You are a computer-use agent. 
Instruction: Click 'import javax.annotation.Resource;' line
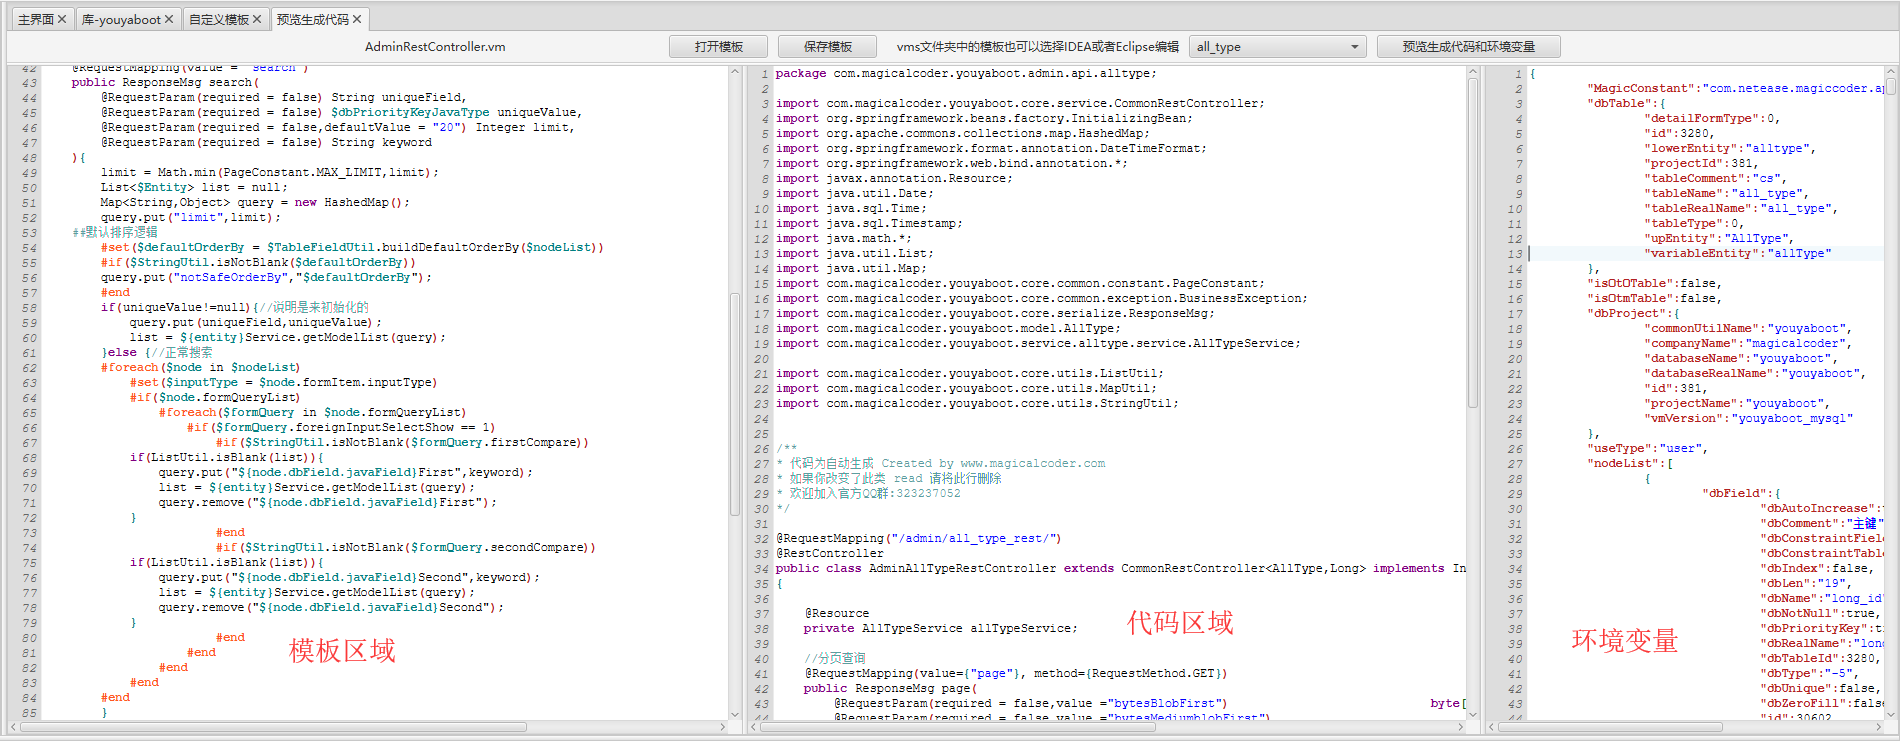pos(894,178)
